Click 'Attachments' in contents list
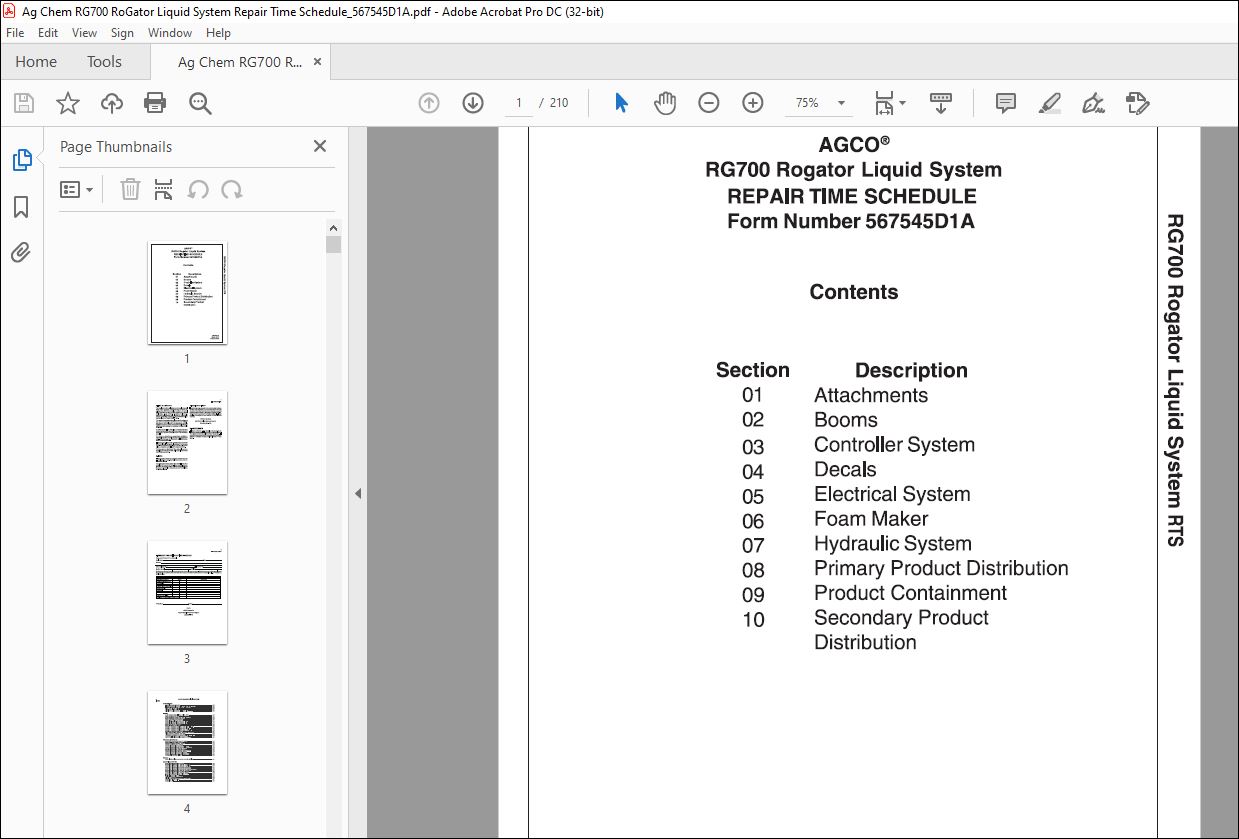 point(871,395)
